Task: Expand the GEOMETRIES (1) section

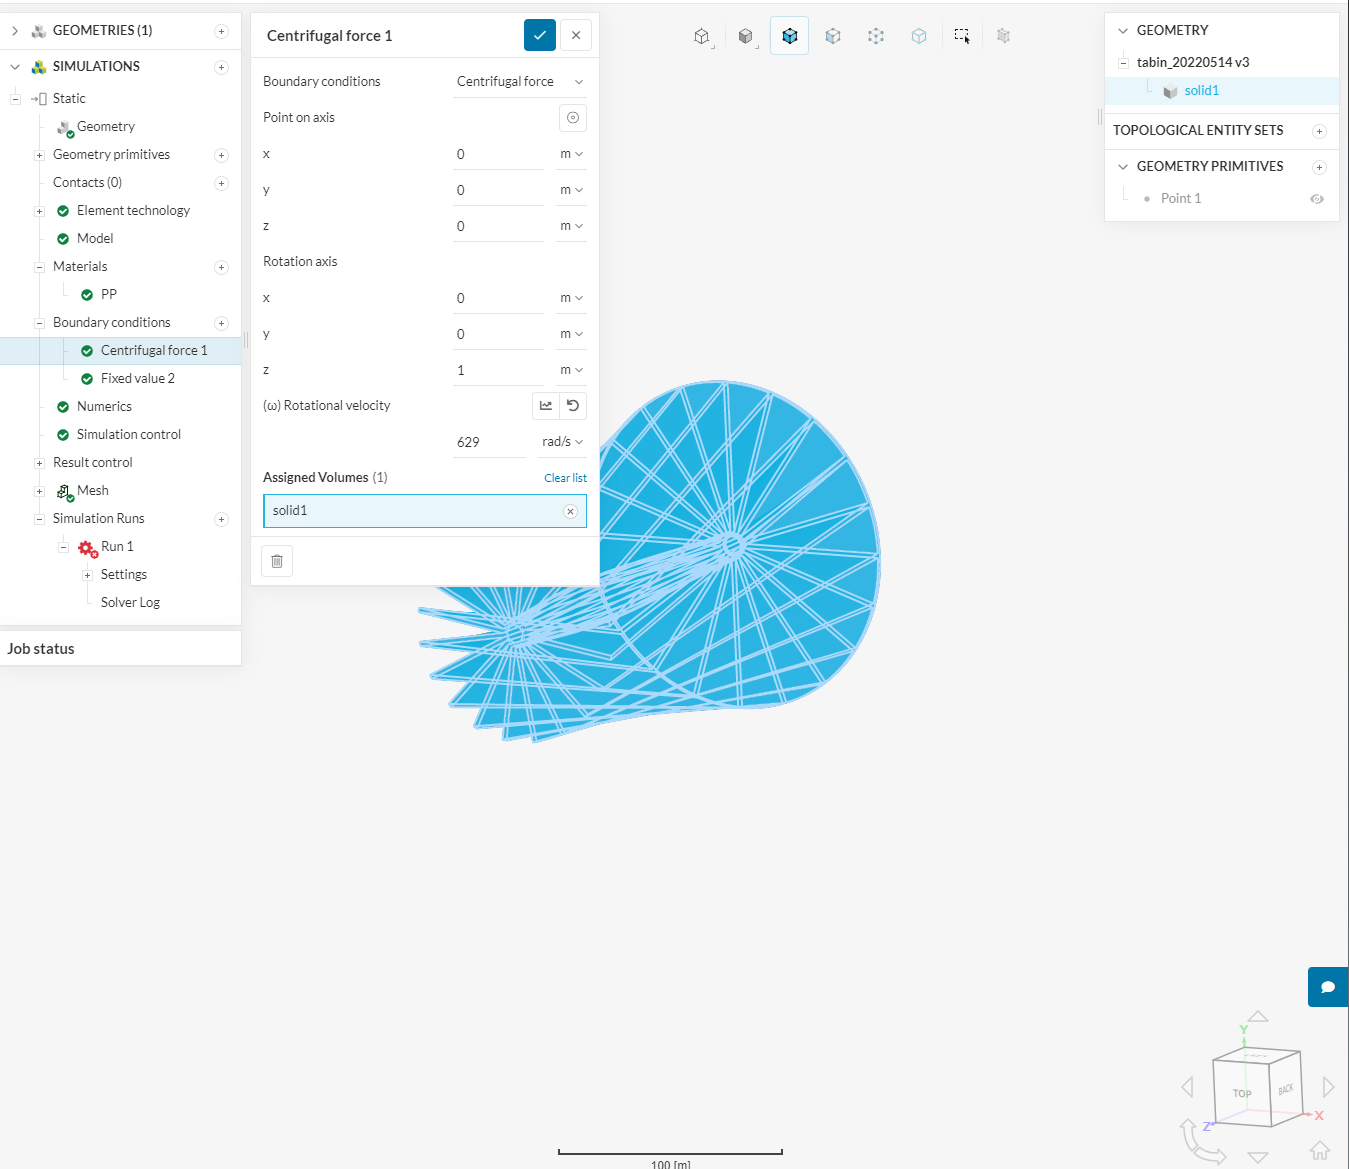Action: pyautogui.click(x=15, y=31)
